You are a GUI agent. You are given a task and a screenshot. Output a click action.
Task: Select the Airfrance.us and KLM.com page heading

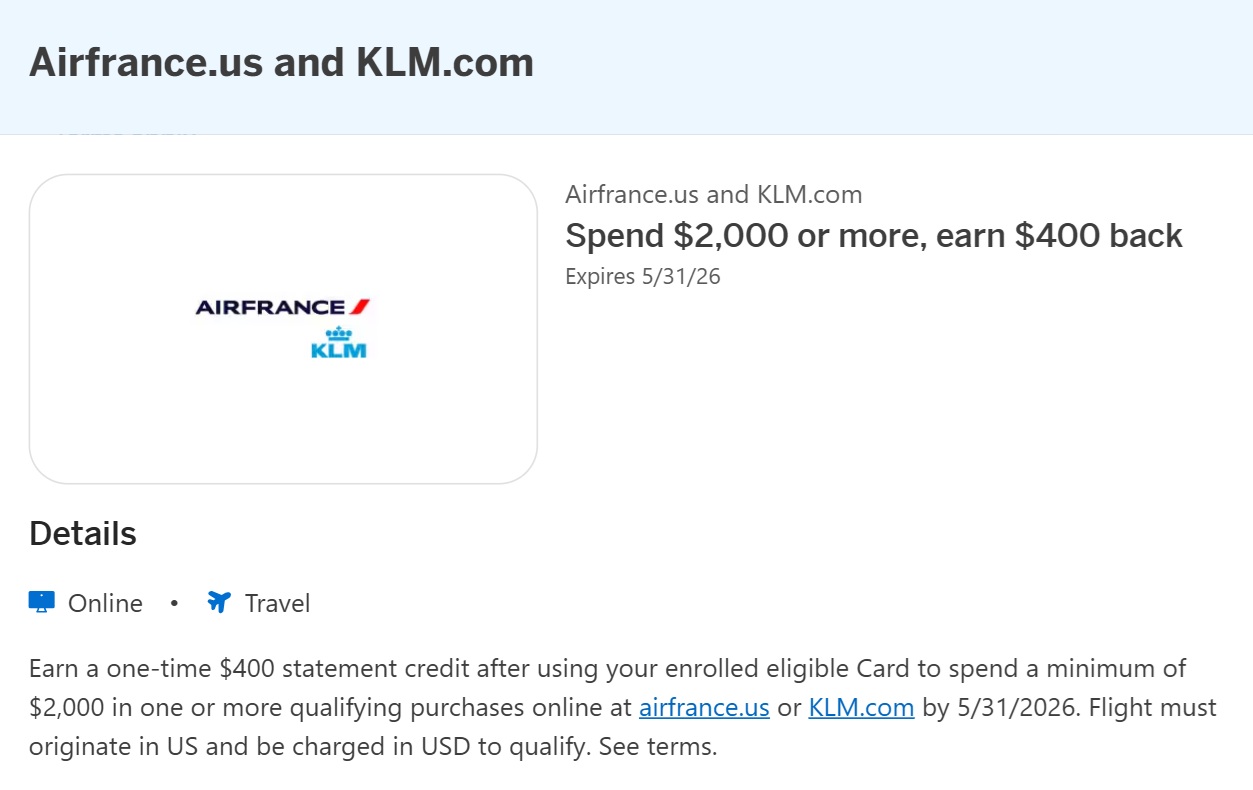pos(281,62)
